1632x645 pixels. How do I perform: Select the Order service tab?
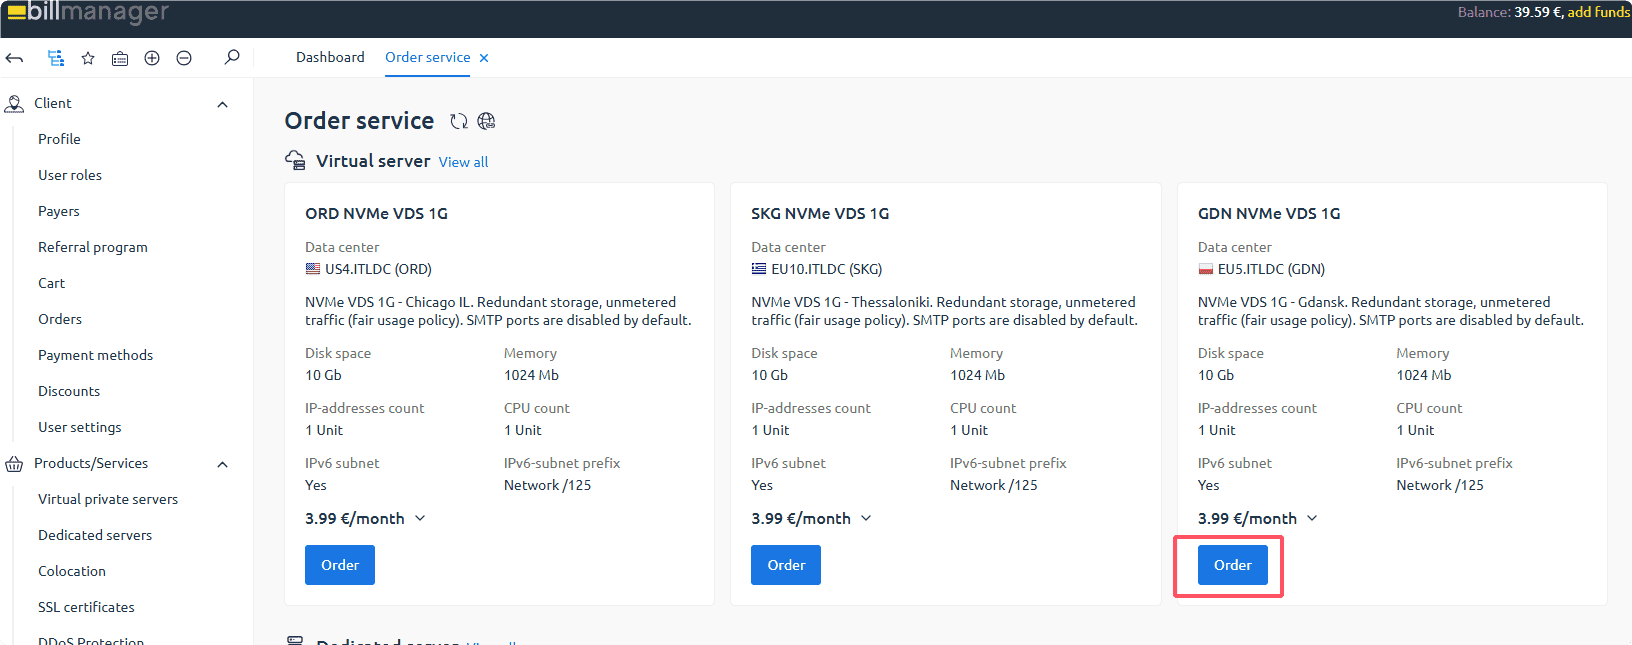[428, 57]
